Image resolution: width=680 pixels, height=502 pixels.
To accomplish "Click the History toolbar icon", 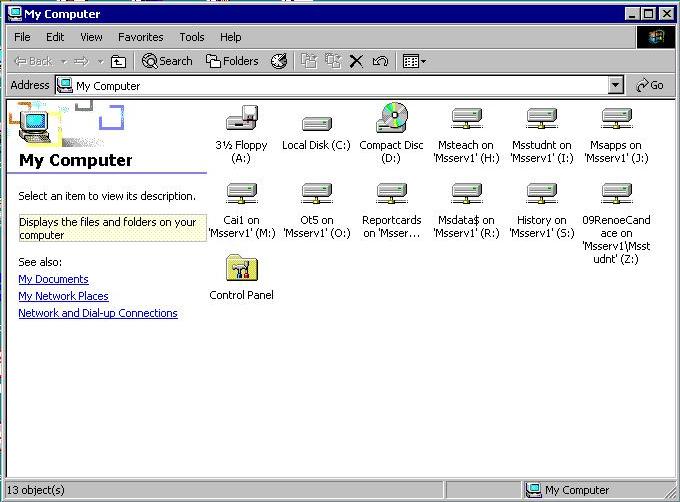I will [279, 61].
